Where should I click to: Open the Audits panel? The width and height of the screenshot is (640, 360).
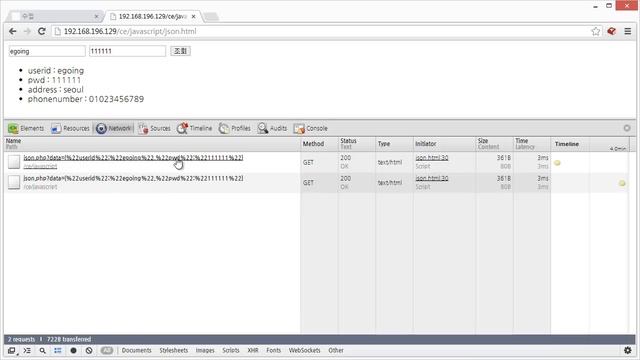(x=272, y=129)
